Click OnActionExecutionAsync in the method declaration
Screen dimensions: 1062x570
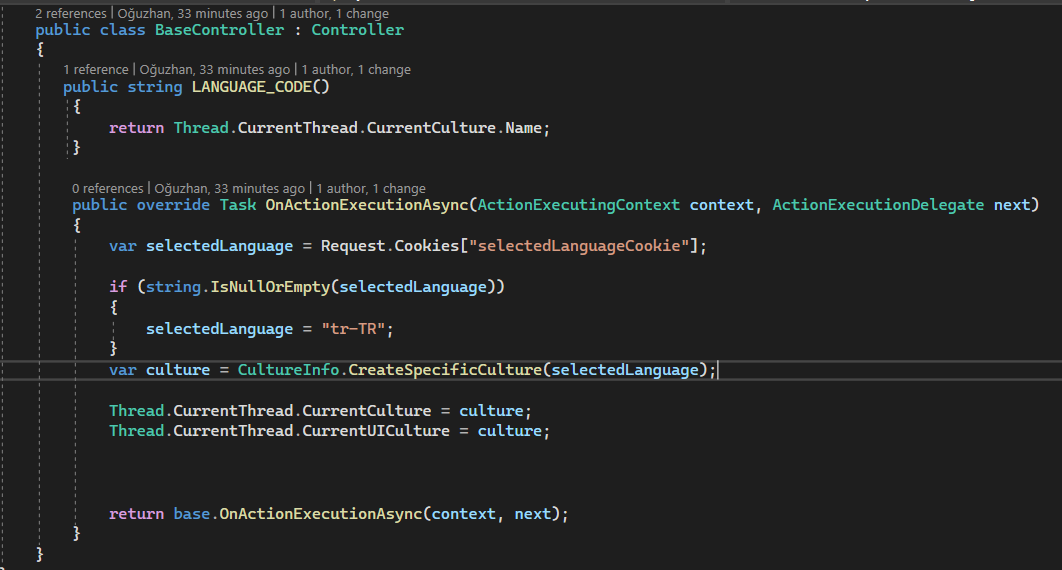366,205
